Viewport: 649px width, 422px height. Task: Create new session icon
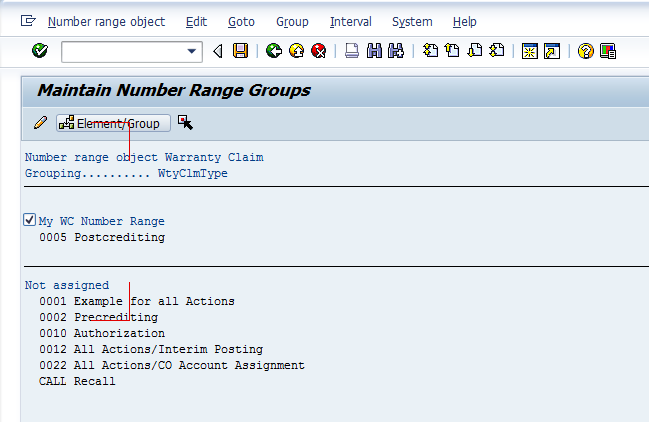(x=529, y=51)
